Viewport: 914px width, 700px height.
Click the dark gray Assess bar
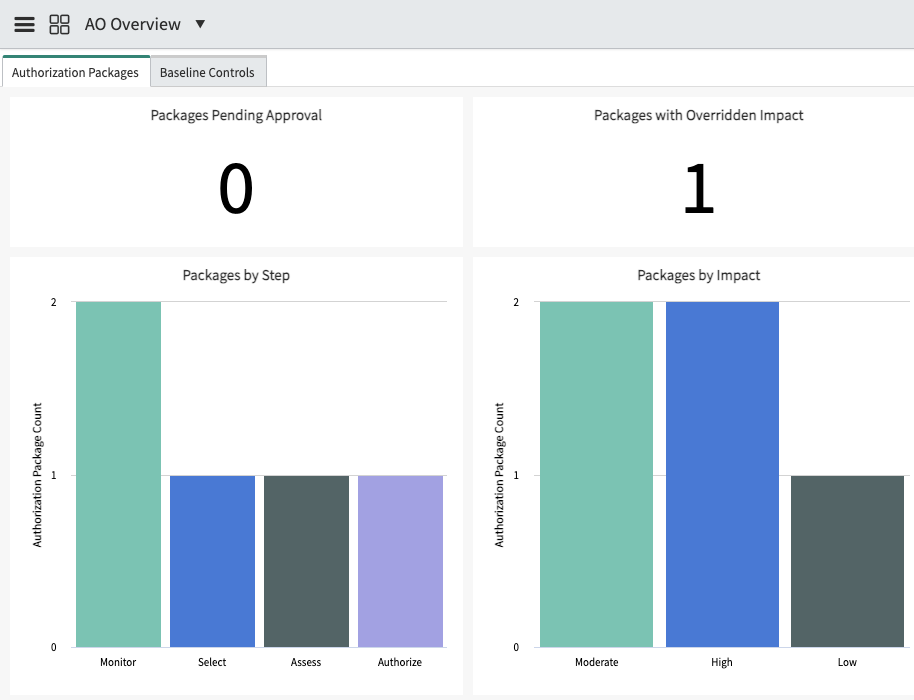pos(306,561)
